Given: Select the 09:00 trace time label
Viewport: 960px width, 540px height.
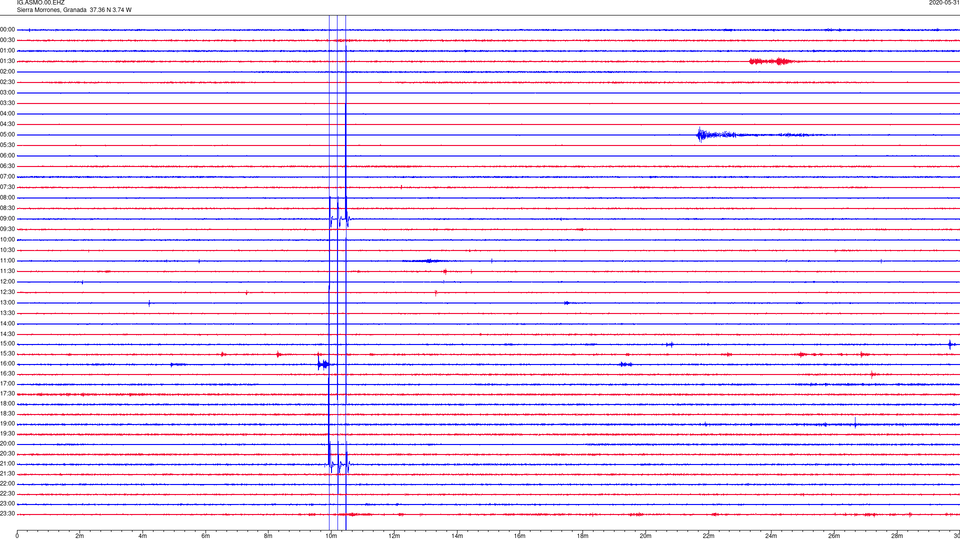Looking at the screenshot, I should [x=7, y=219].
